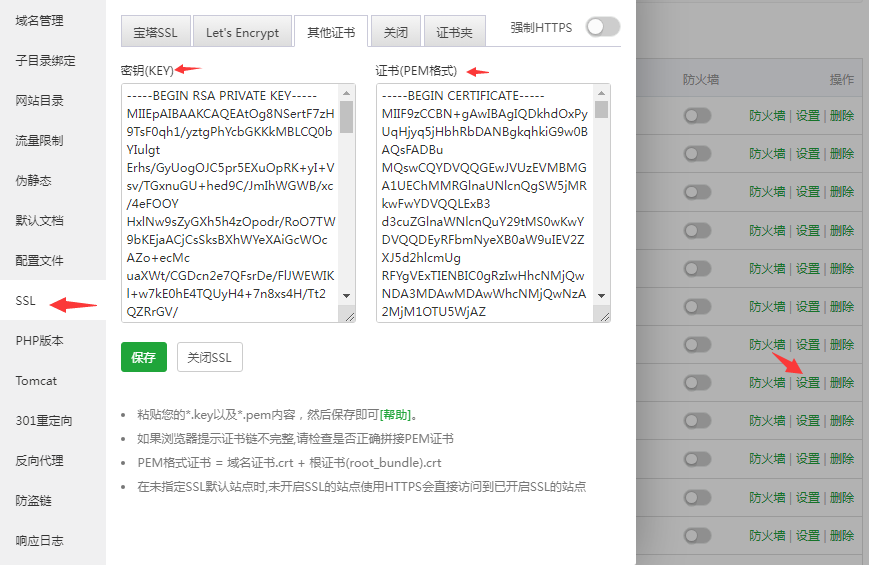Open the Let's Encrypt tab
This screenshot has height=565, width=869.
(243, 32)
